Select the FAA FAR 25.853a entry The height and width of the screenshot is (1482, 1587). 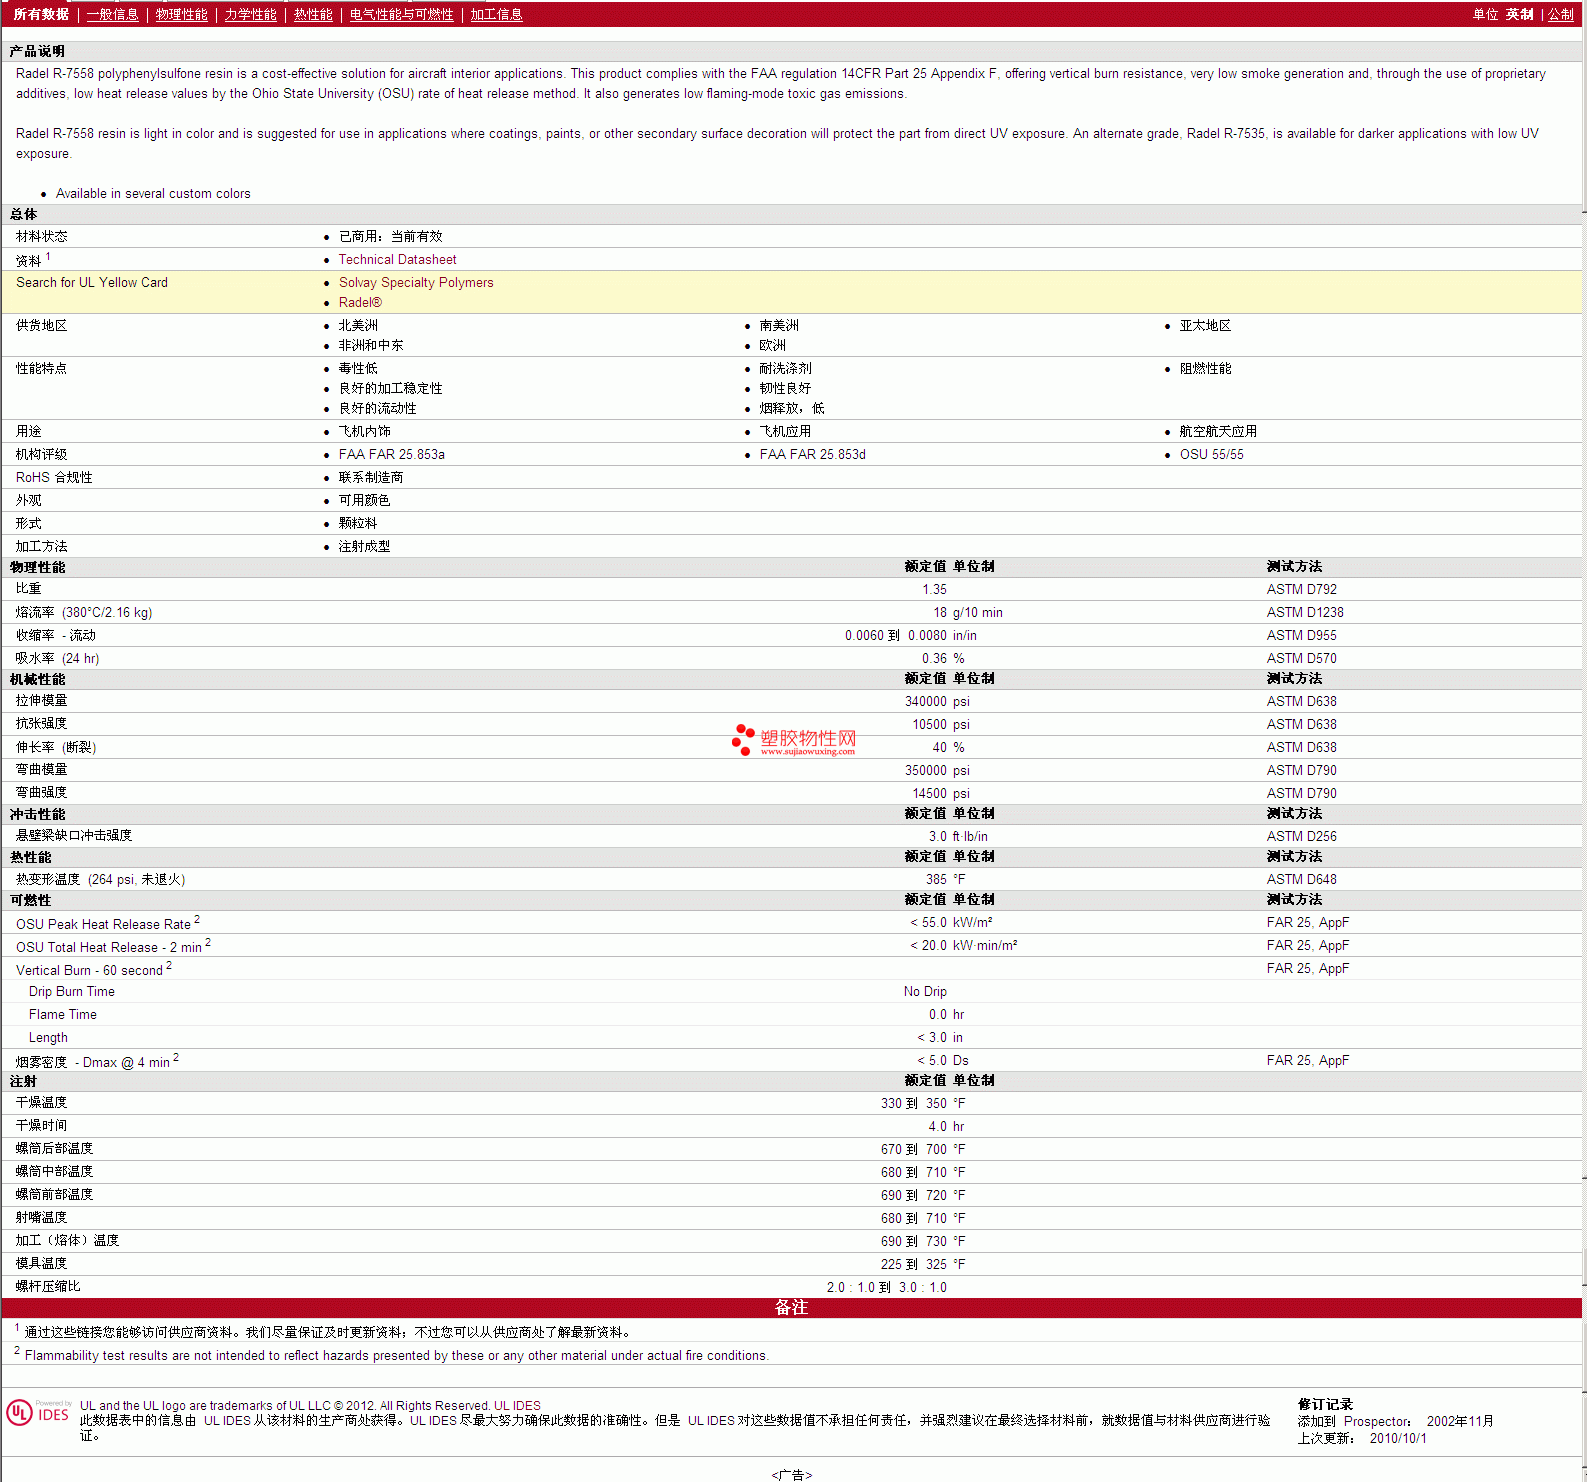[391, 454]
